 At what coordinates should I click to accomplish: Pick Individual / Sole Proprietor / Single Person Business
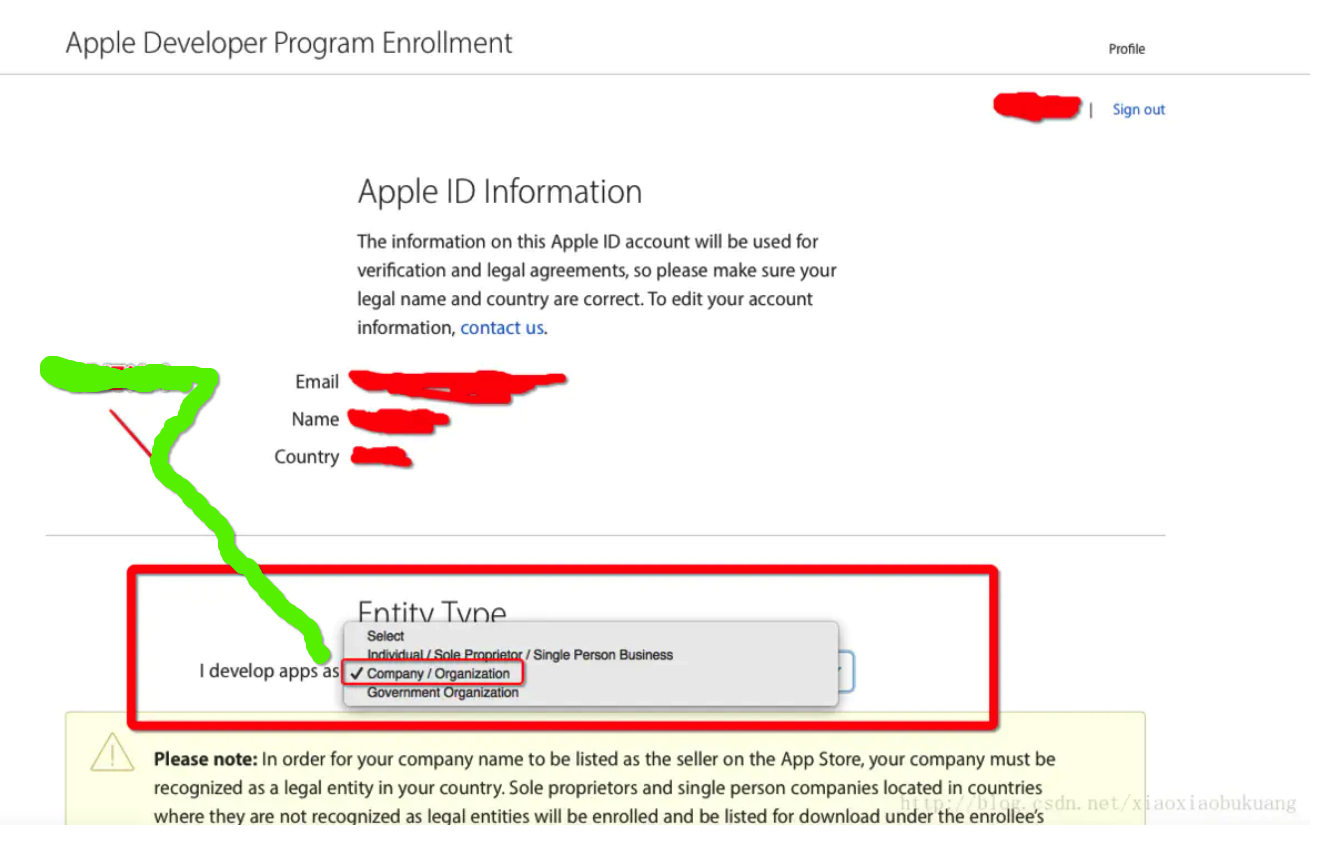[x=520, y=655]
